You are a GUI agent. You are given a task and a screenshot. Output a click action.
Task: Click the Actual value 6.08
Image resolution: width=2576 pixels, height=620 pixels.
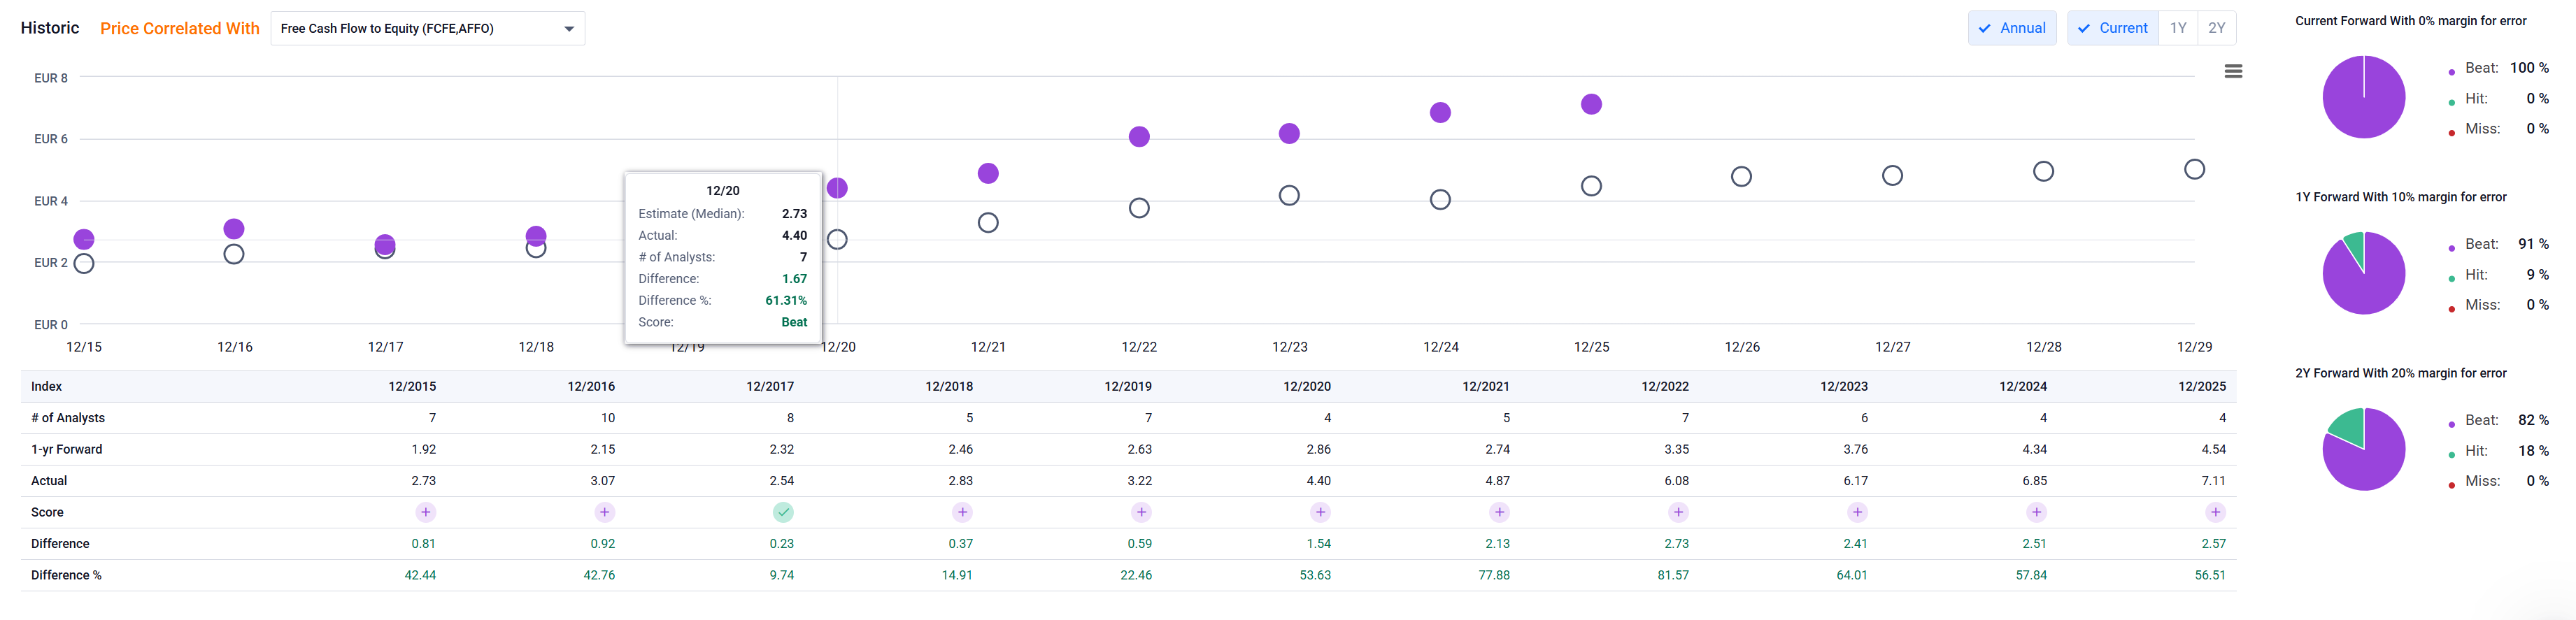(1677, 481)
